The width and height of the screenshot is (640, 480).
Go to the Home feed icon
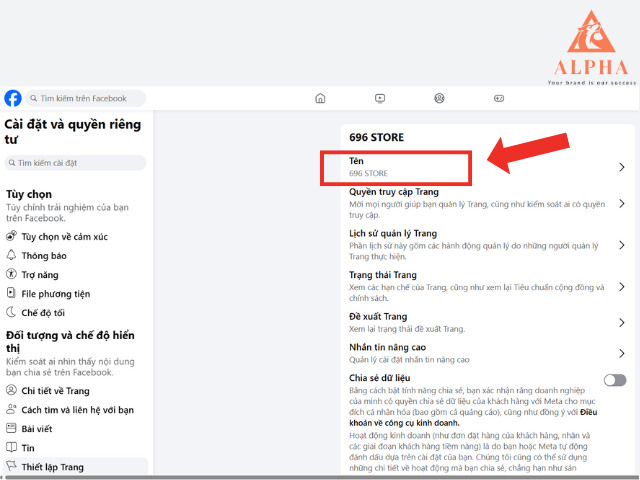320,98
